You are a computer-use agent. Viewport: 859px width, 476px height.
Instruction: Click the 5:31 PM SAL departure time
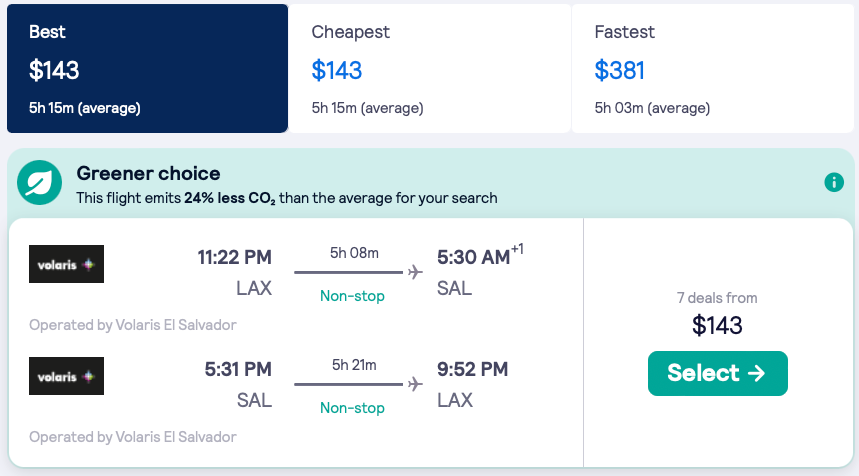click(238, 370)
